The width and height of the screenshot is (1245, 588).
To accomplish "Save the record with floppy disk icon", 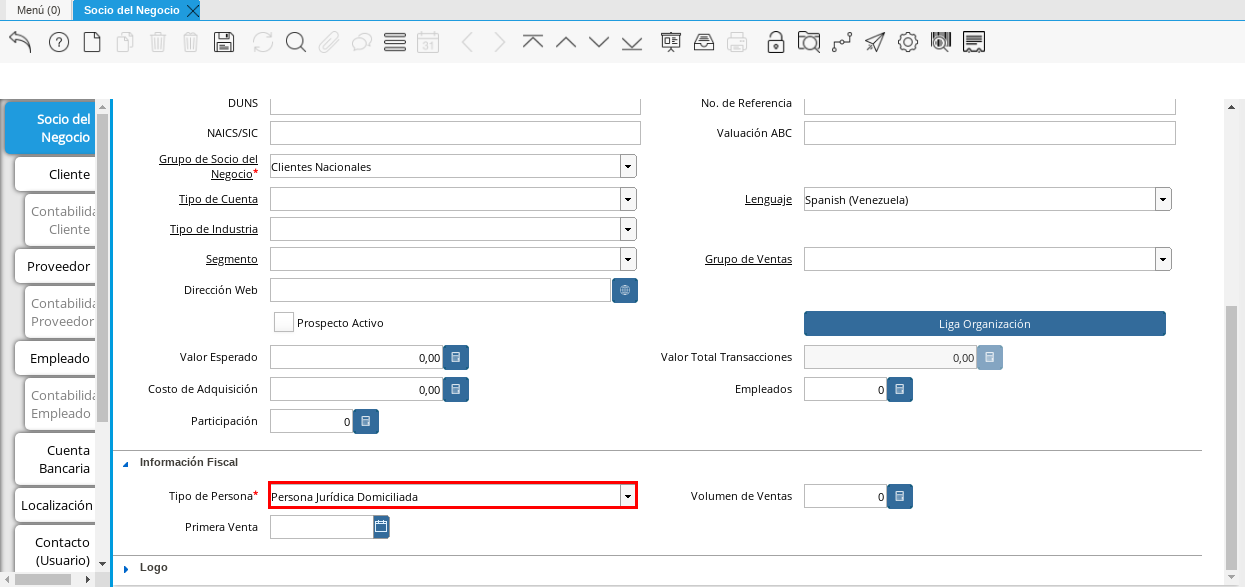I will pyautogui.click(x=224, y=42).
